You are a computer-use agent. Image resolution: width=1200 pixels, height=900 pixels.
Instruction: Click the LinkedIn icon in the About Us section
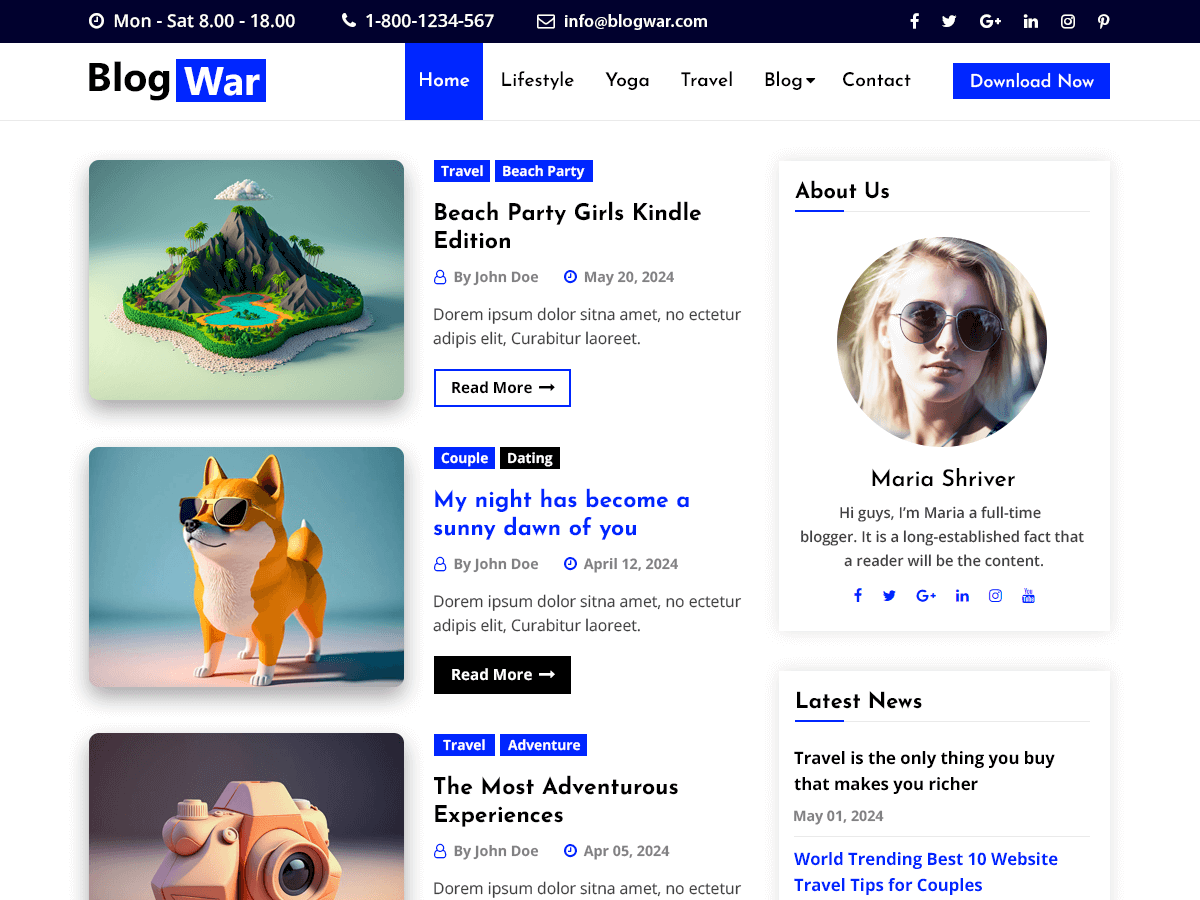pyautogui.click(x=962, y=595)
